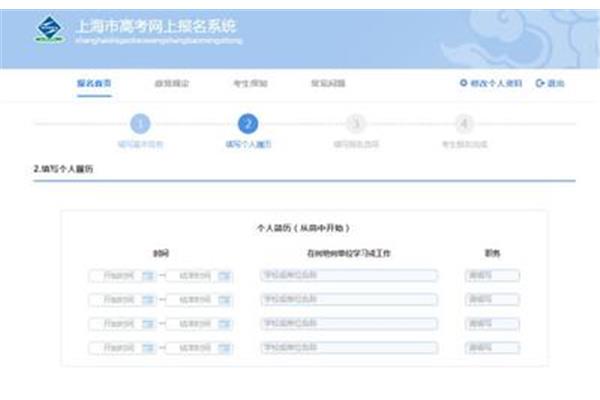The height and width of the screenshot is (400, 600).
Task: Open fourth row end date calendar icon
Action: click(x=225, y=348)
